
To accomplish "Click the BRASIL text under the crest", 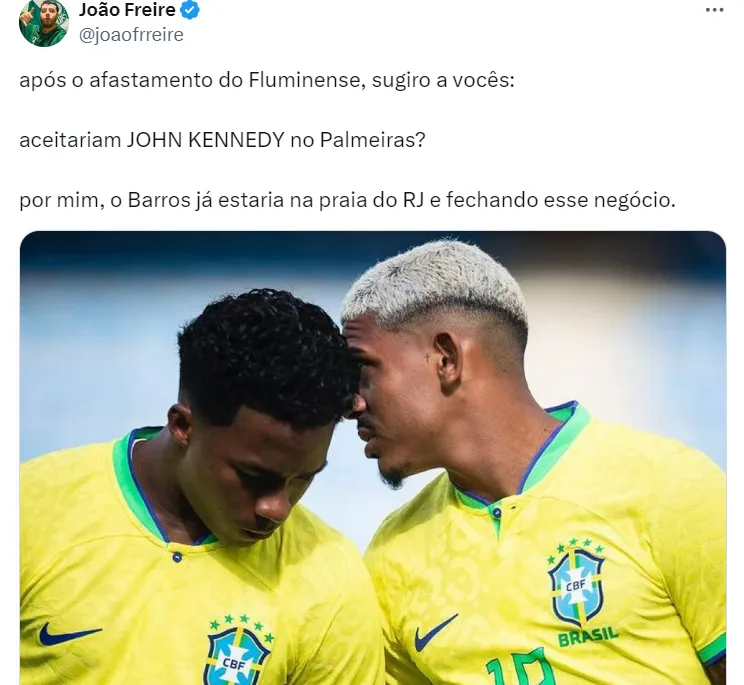I will pos(588,637).
